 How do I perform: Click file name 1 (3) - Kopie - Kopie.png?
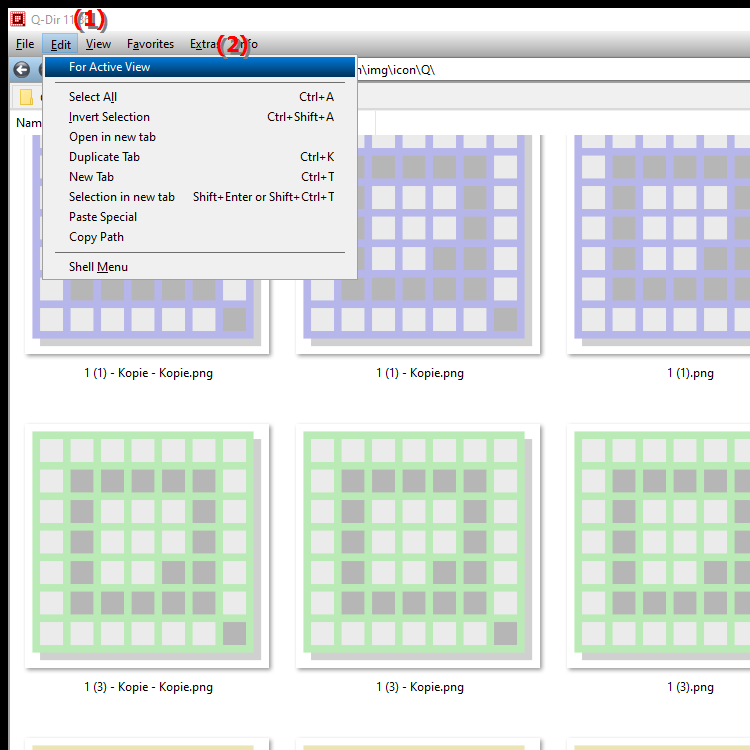point(148,687)
